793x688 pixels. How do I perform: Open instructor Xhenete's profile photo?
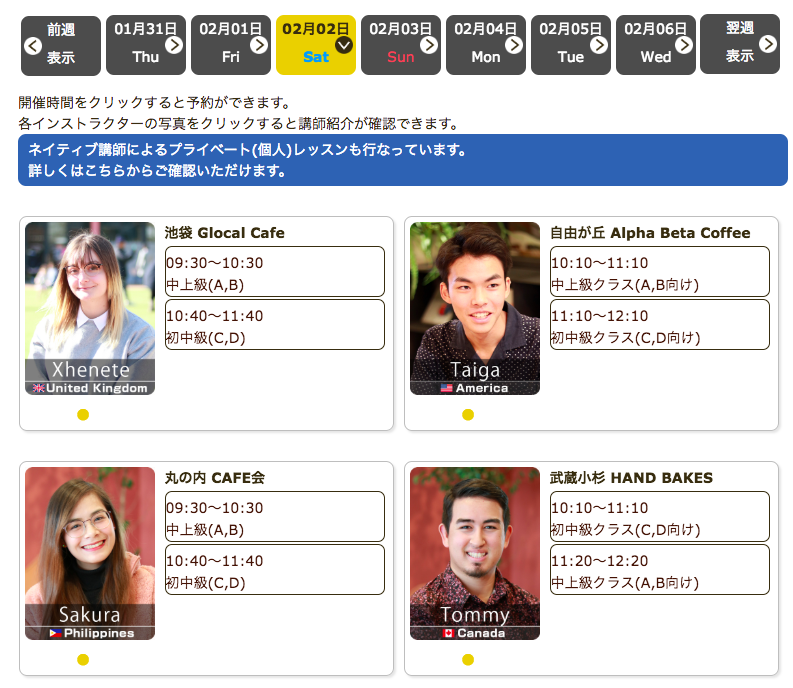click(x=90, y=308)
